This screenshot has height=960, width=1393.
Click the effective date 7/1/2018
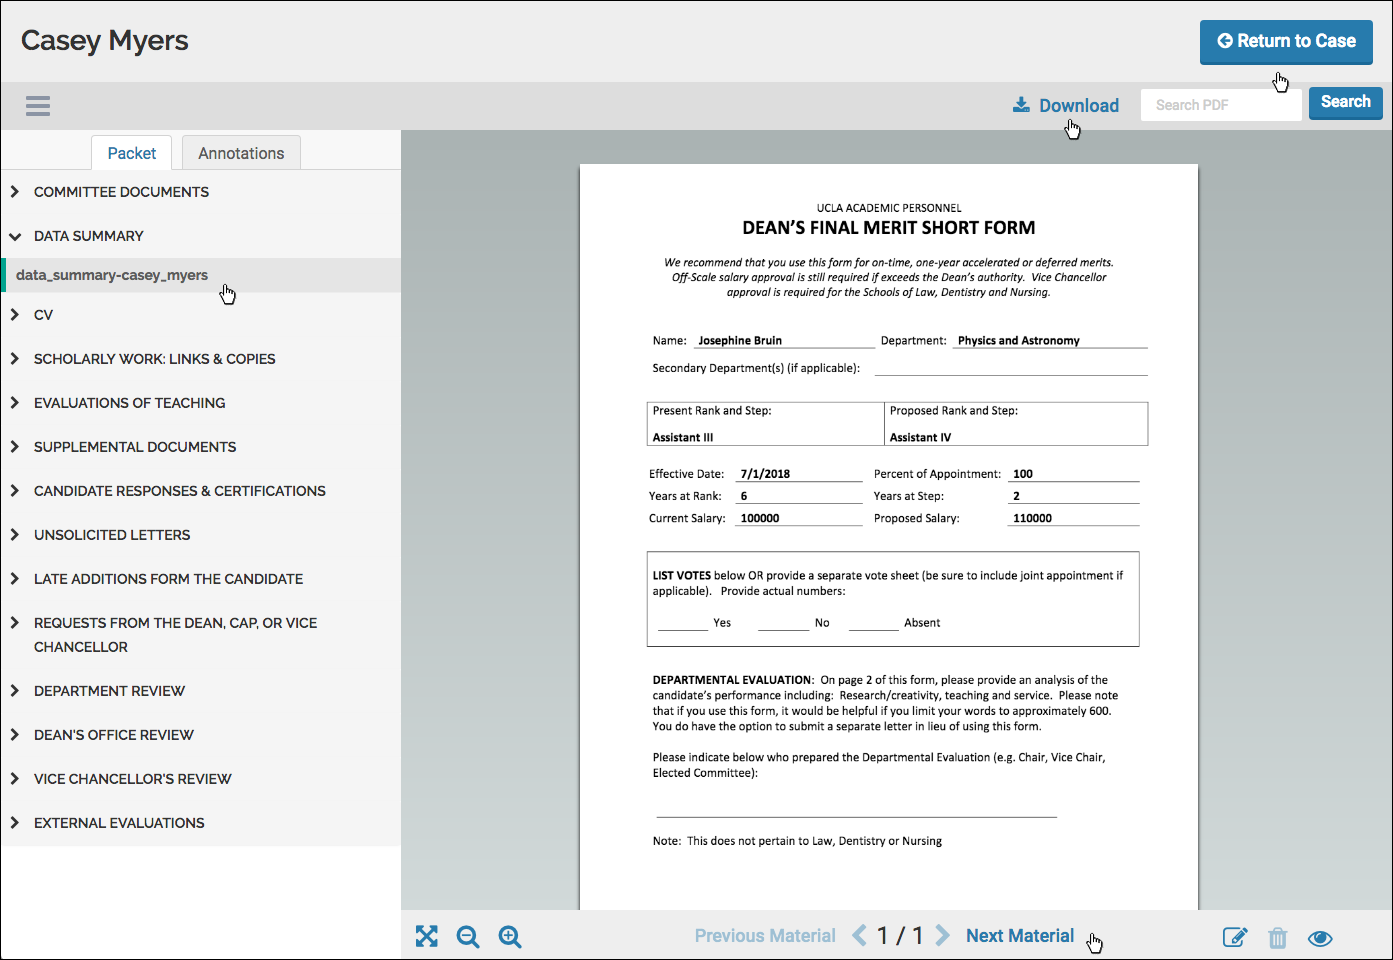click(x=765, y=474)
